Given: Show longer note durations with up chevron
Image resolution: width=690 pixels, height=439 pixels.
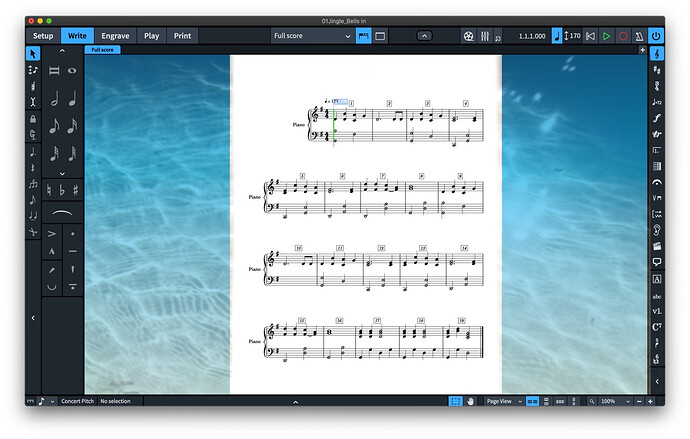Looking at the screenshot, I should coord(62,51).
